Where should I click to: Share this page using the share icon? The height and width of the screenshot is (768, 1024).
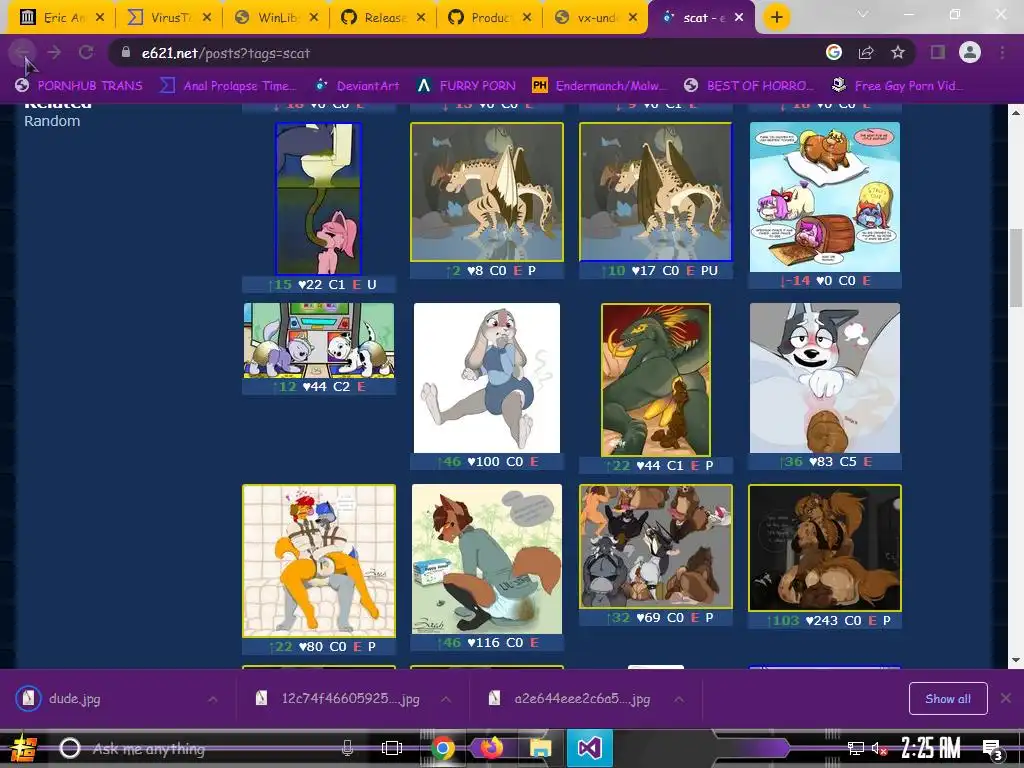(x=866, y=53)
